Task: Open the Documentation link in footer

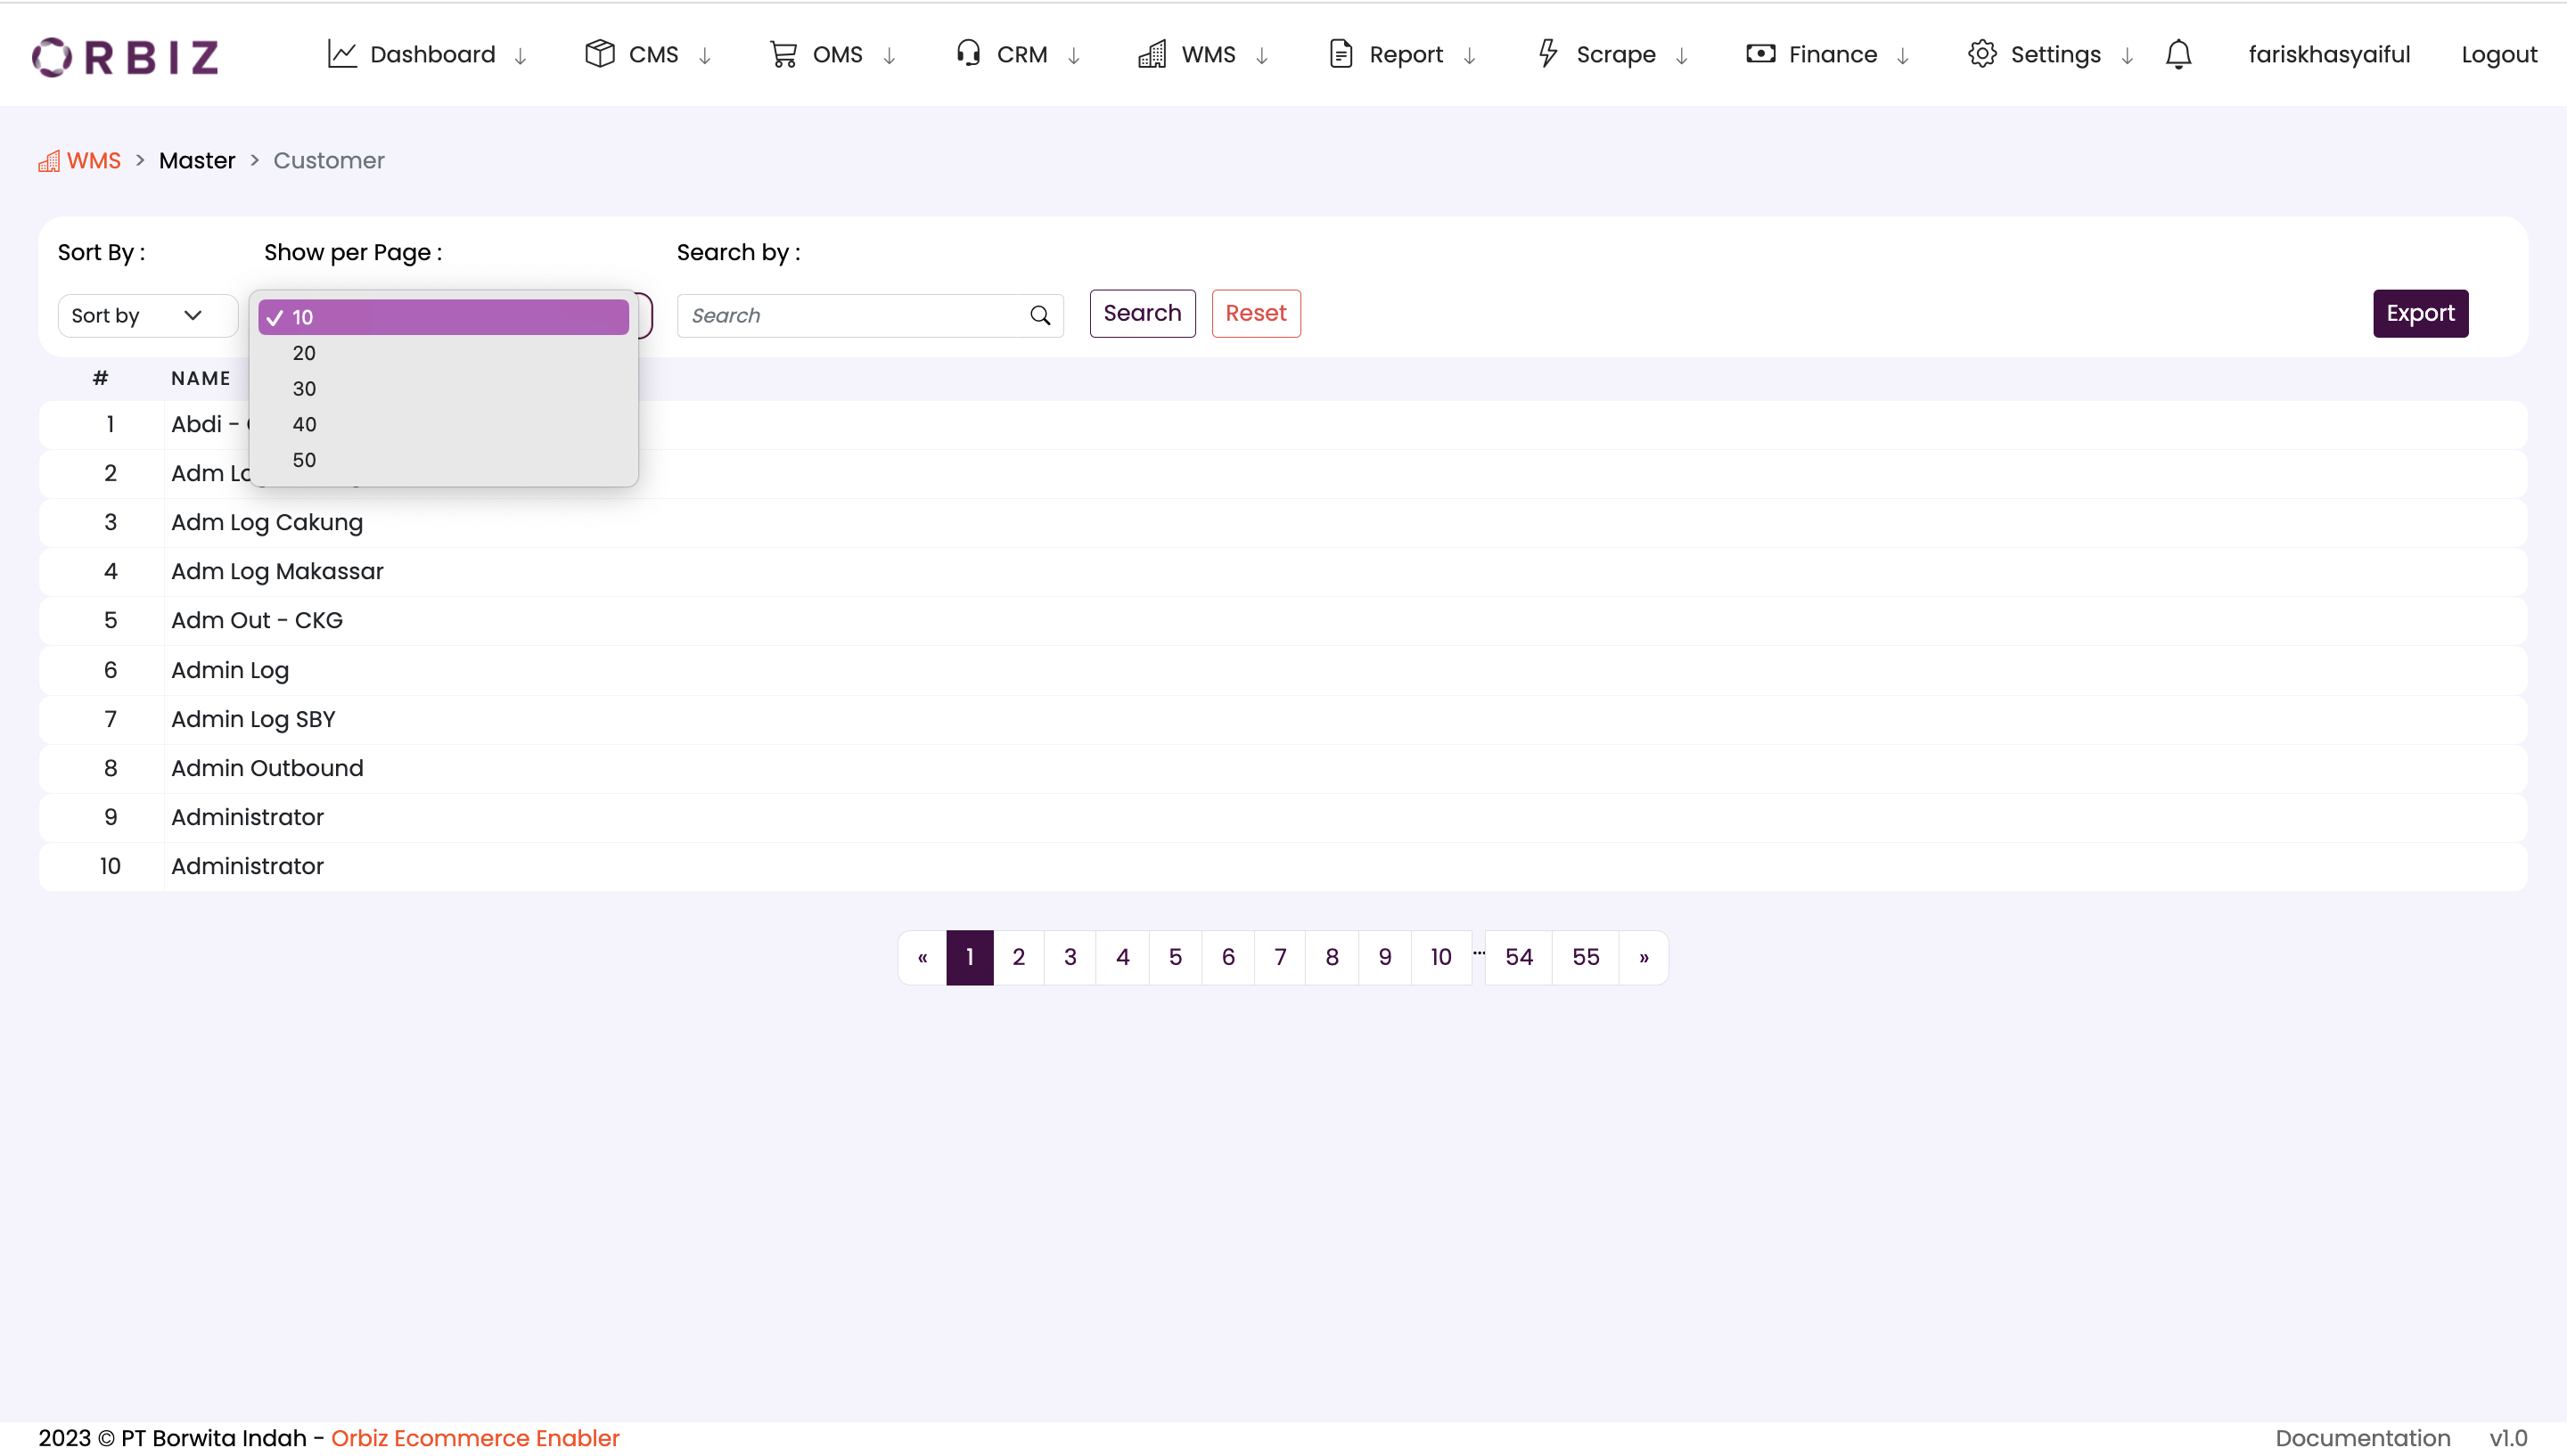Action: 2363,1438
